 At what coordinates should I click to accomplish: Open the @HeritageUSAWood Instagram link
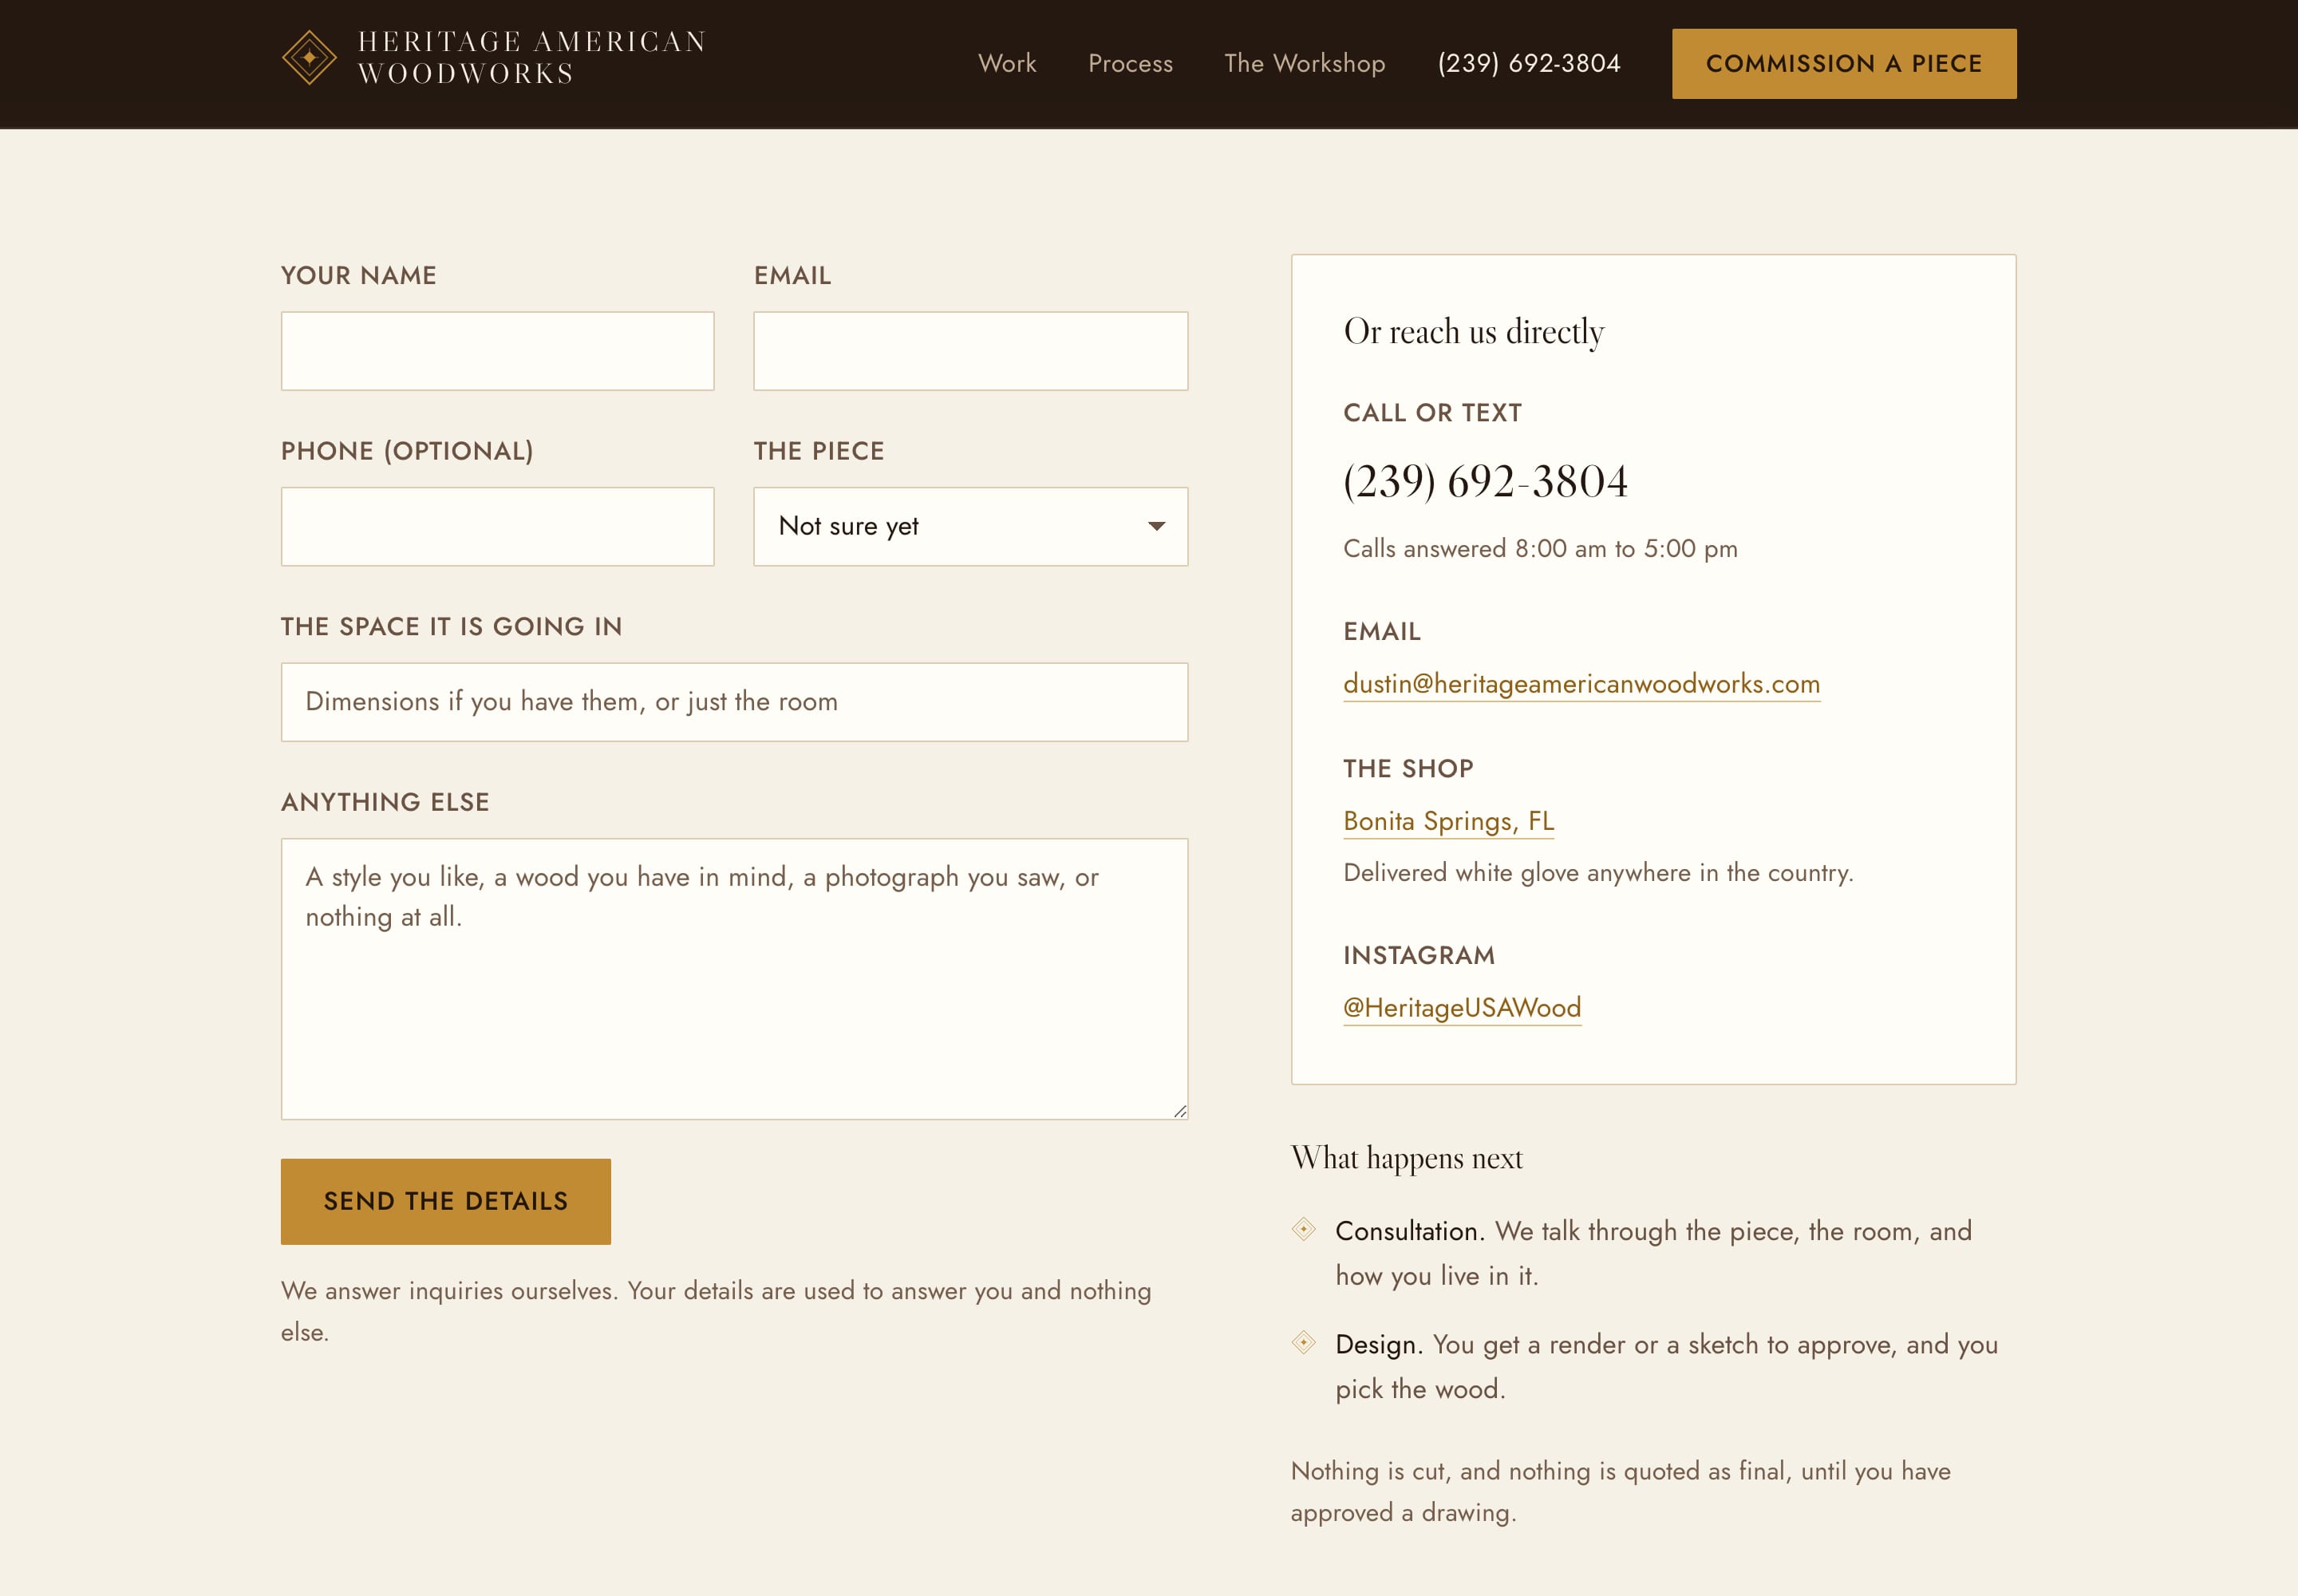pyautogui.click(x=1462, y=1008)
